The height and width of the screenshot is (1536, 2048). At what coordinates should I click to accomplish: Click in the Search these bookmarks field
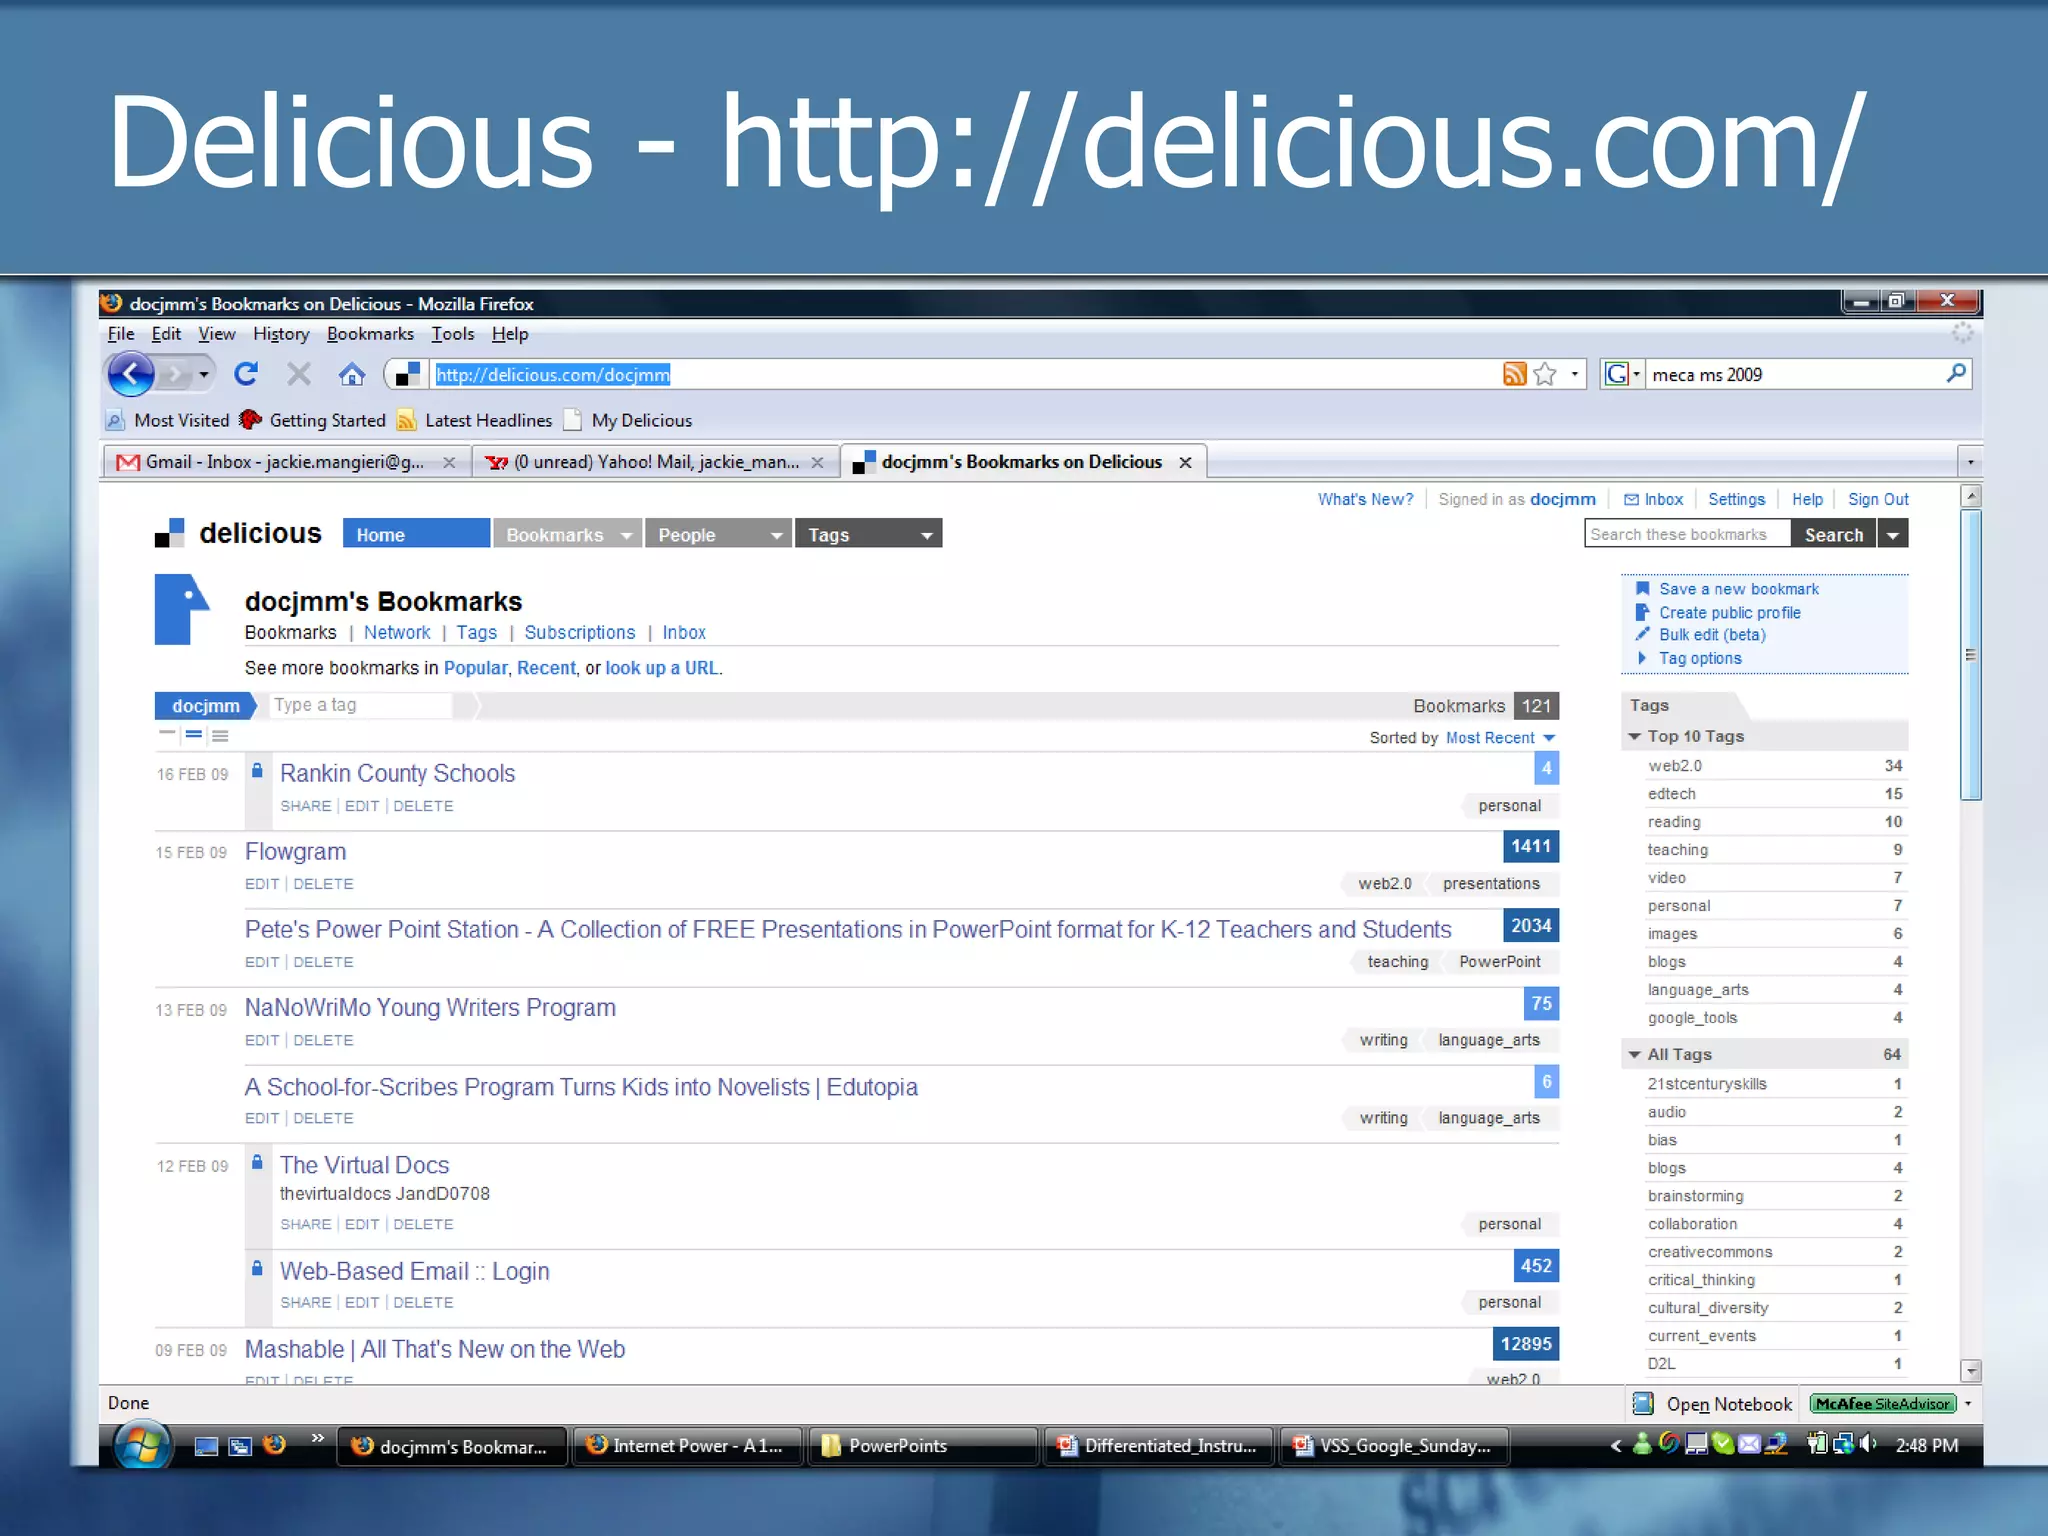[x=1687, y=534]
